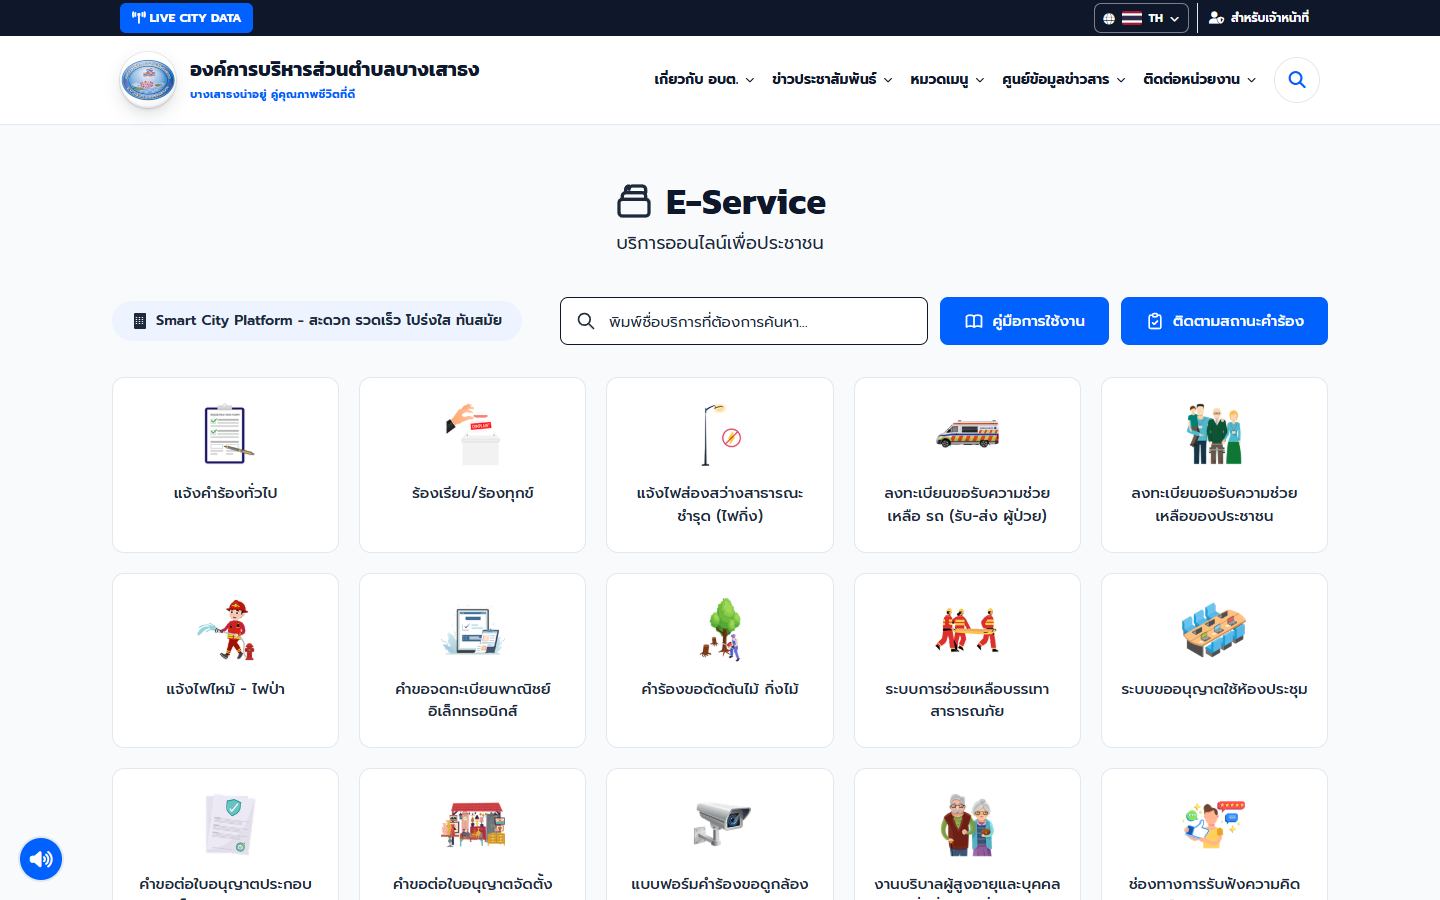Click the magnifier search icon in header
The height and width of the screenshot is (900, 1440).
1297,80
